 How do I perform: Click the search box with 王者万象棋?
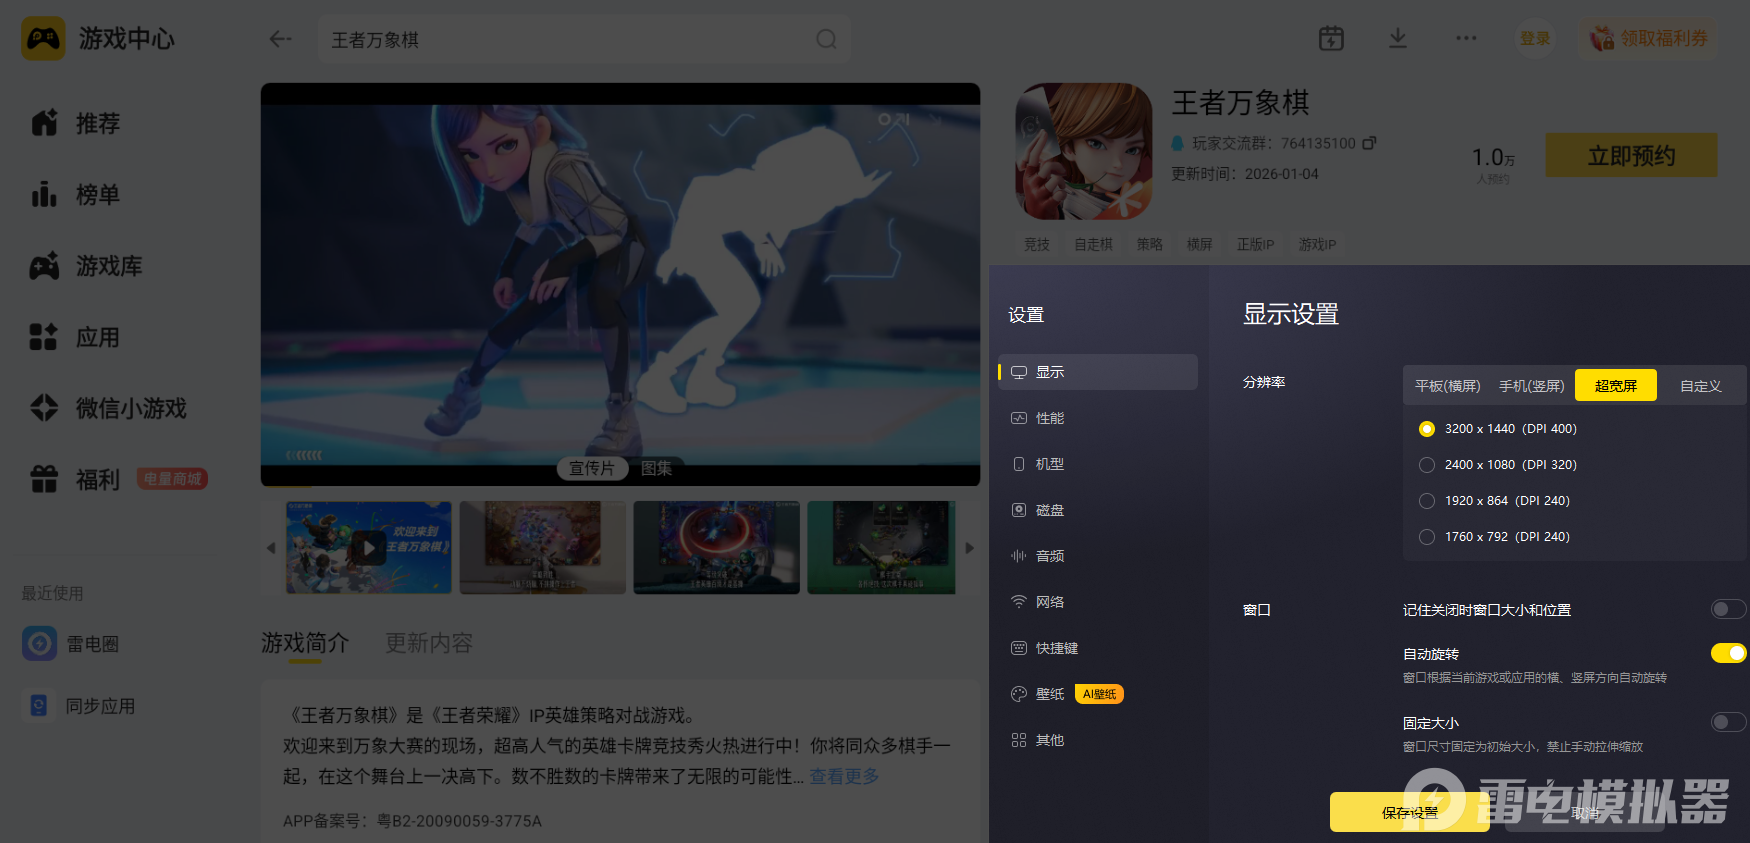click(584, 39)
